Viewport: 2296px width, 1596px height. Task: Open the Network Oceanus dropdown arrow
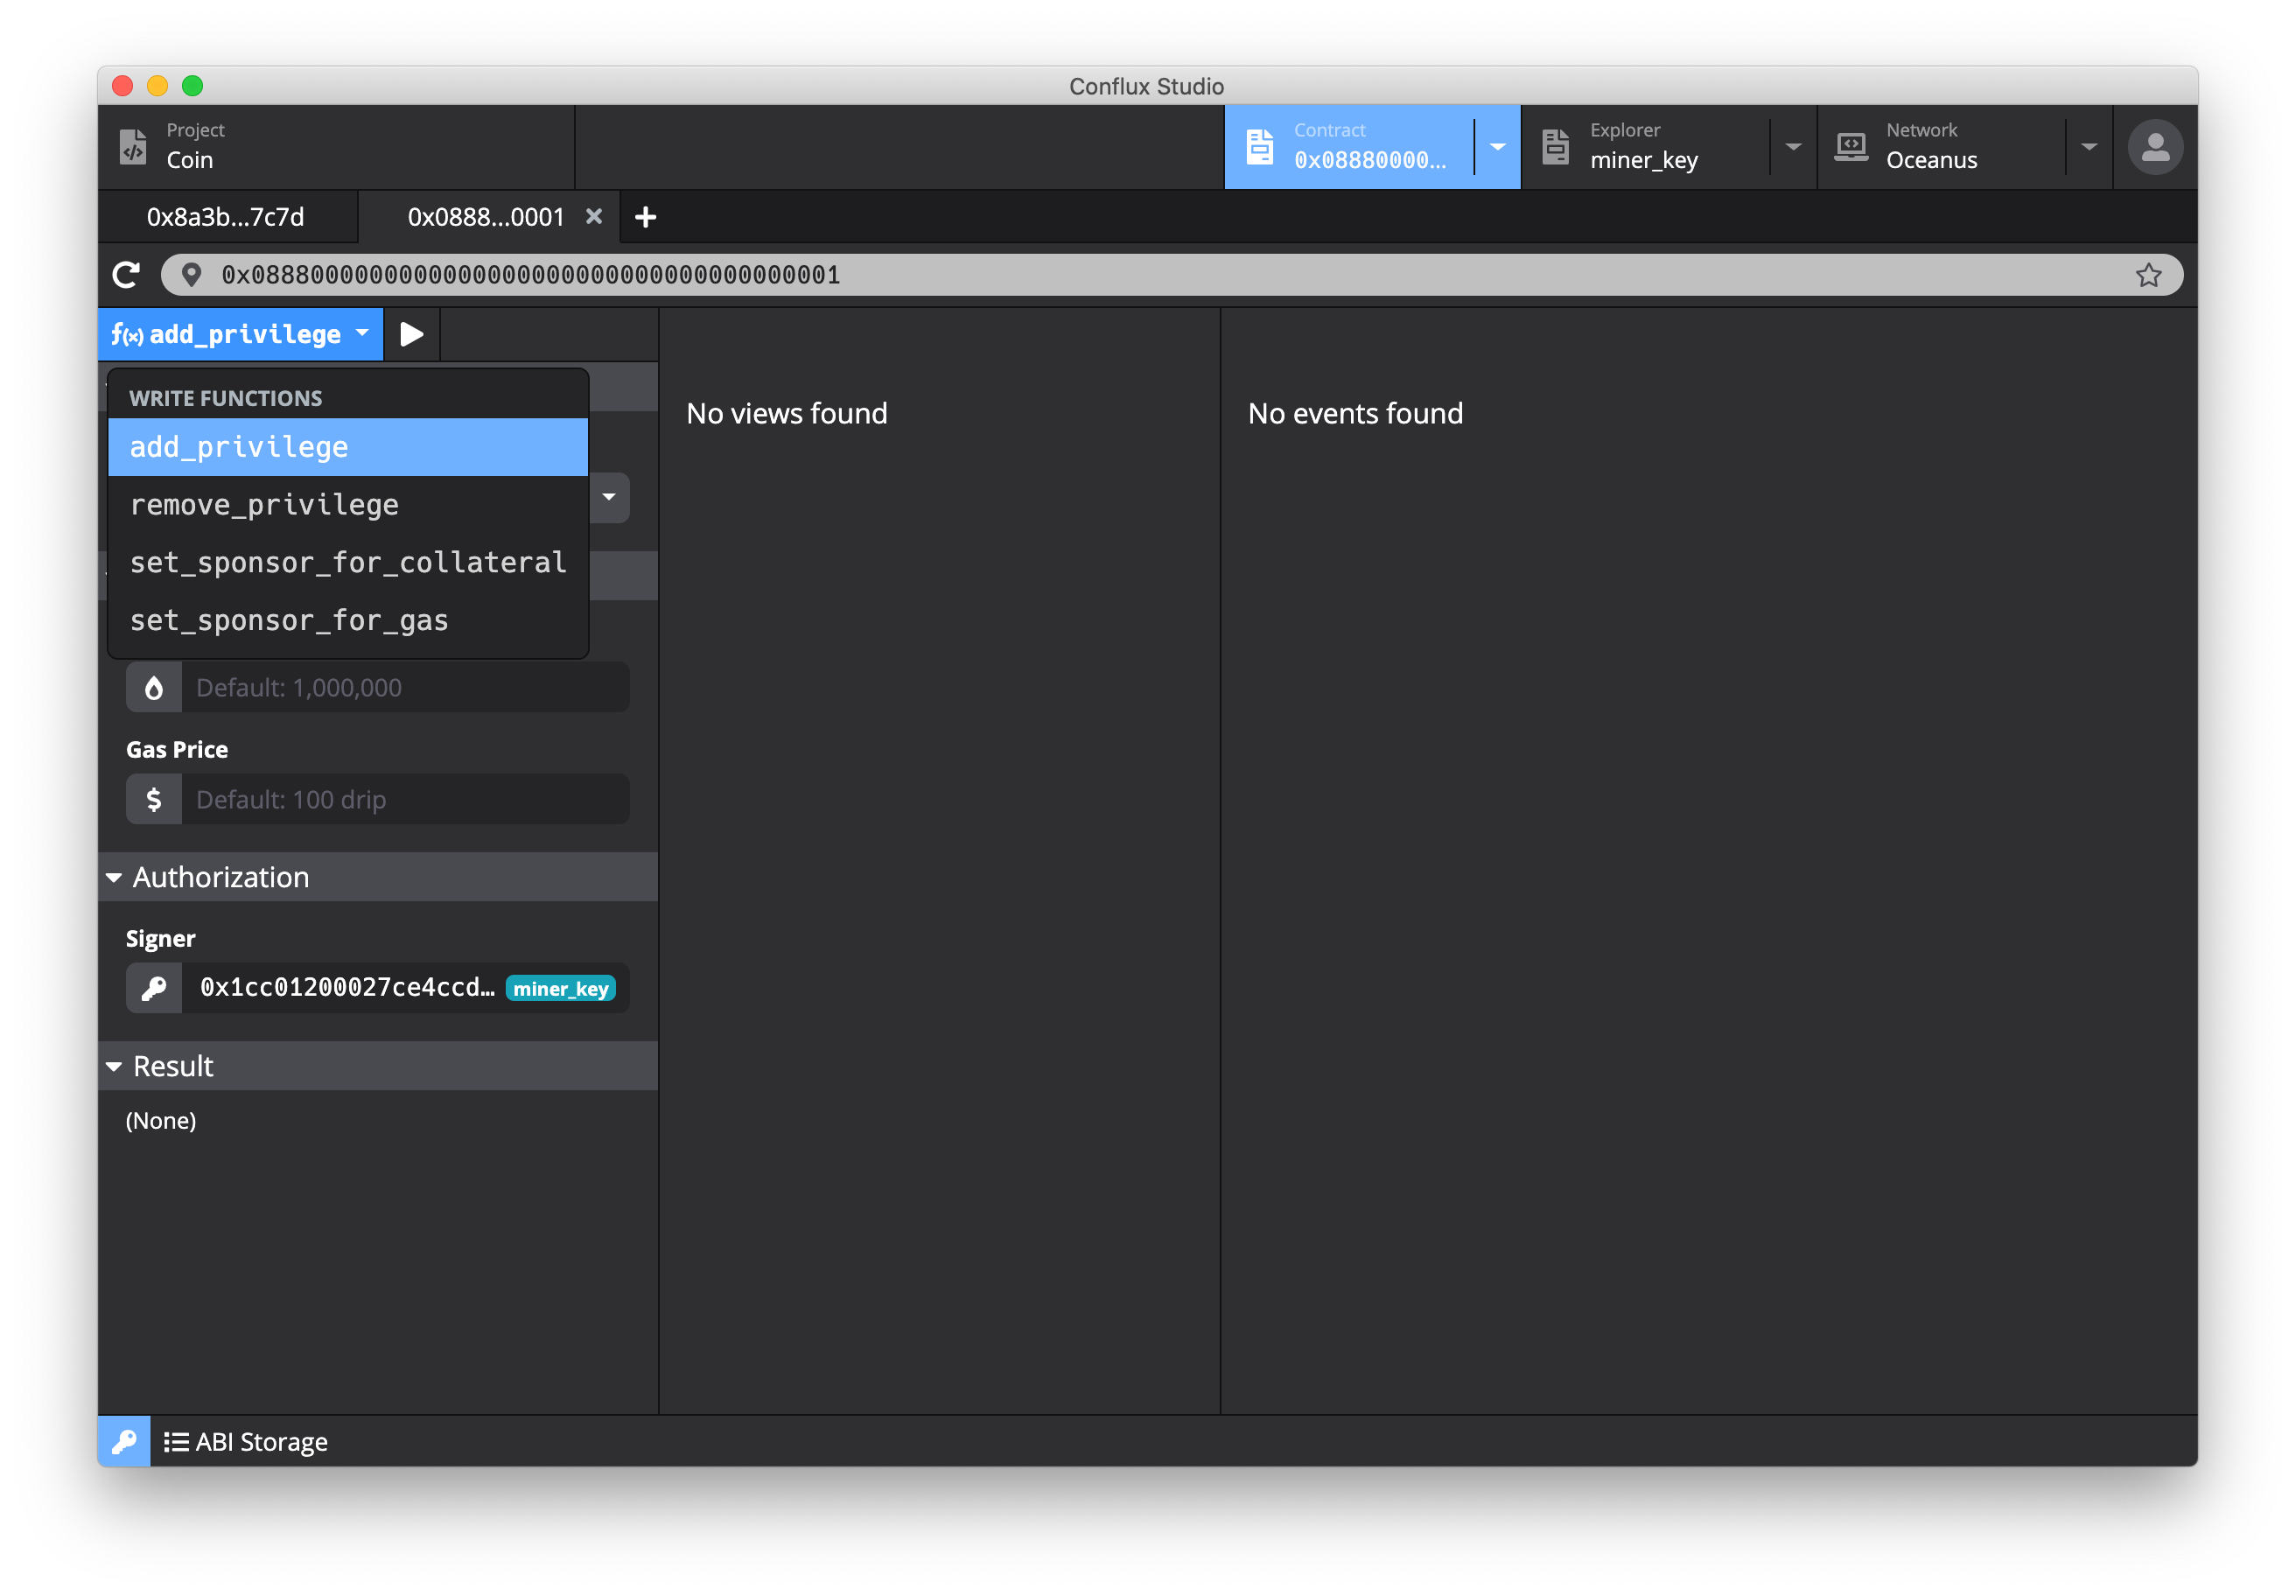(x=2089, y=147)
